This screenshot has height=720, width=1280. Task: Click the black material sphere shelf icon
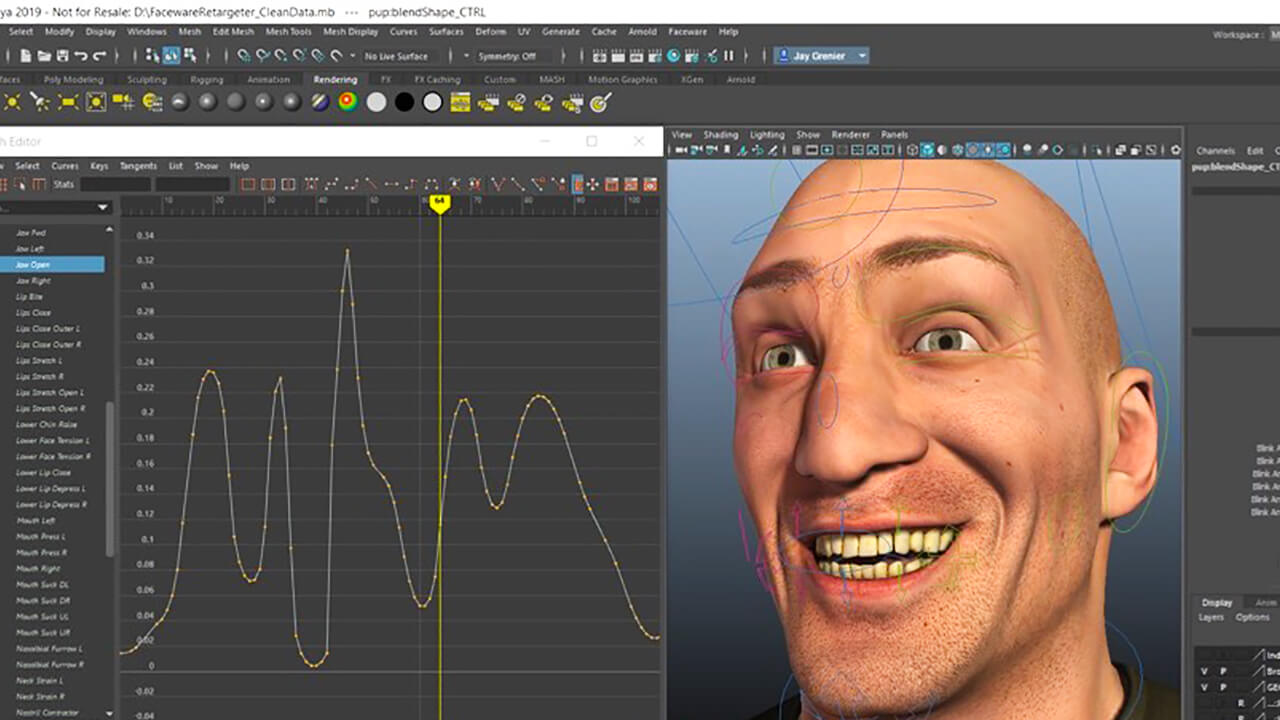coord(404,102)
